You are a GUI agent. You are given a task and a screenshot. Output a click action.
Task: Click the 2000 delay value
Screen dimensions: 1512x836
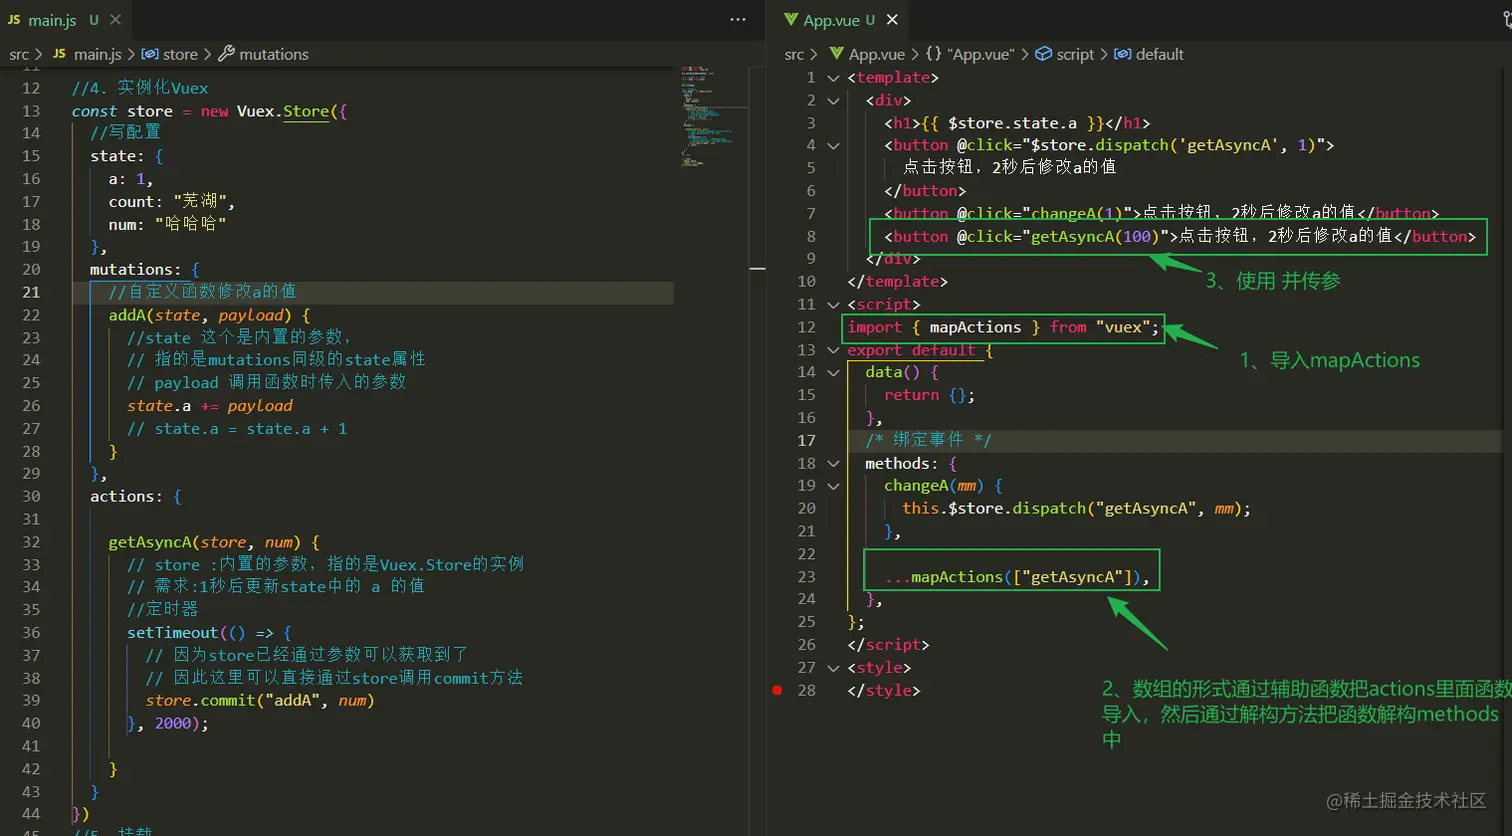coord(173,723)
